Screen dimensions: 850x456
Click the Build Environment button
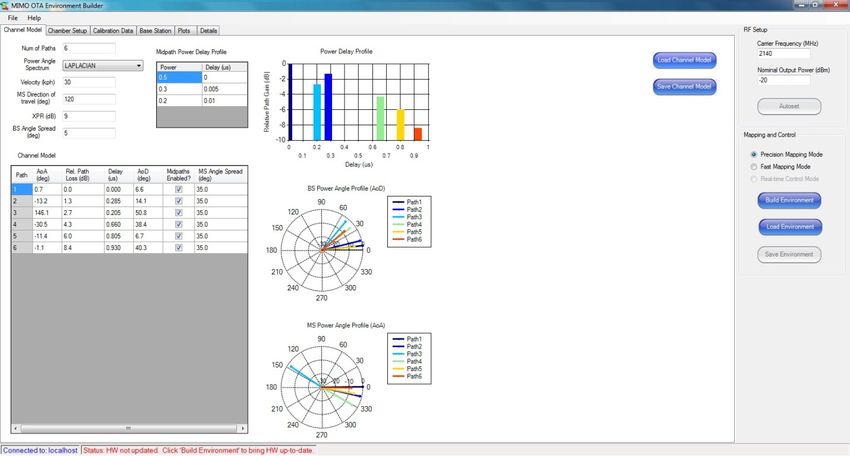(x=789, y=200)
